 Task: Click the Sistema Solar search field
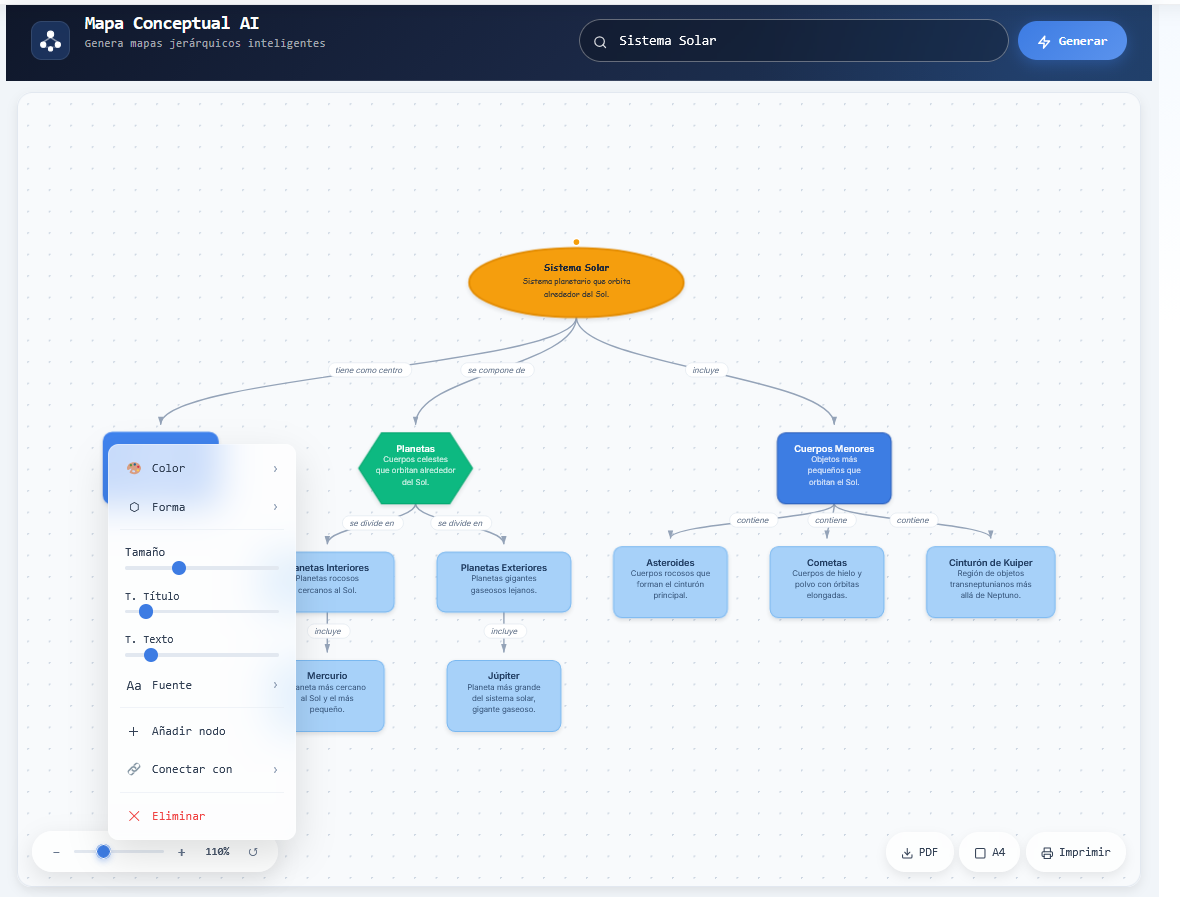click(800, 41)
